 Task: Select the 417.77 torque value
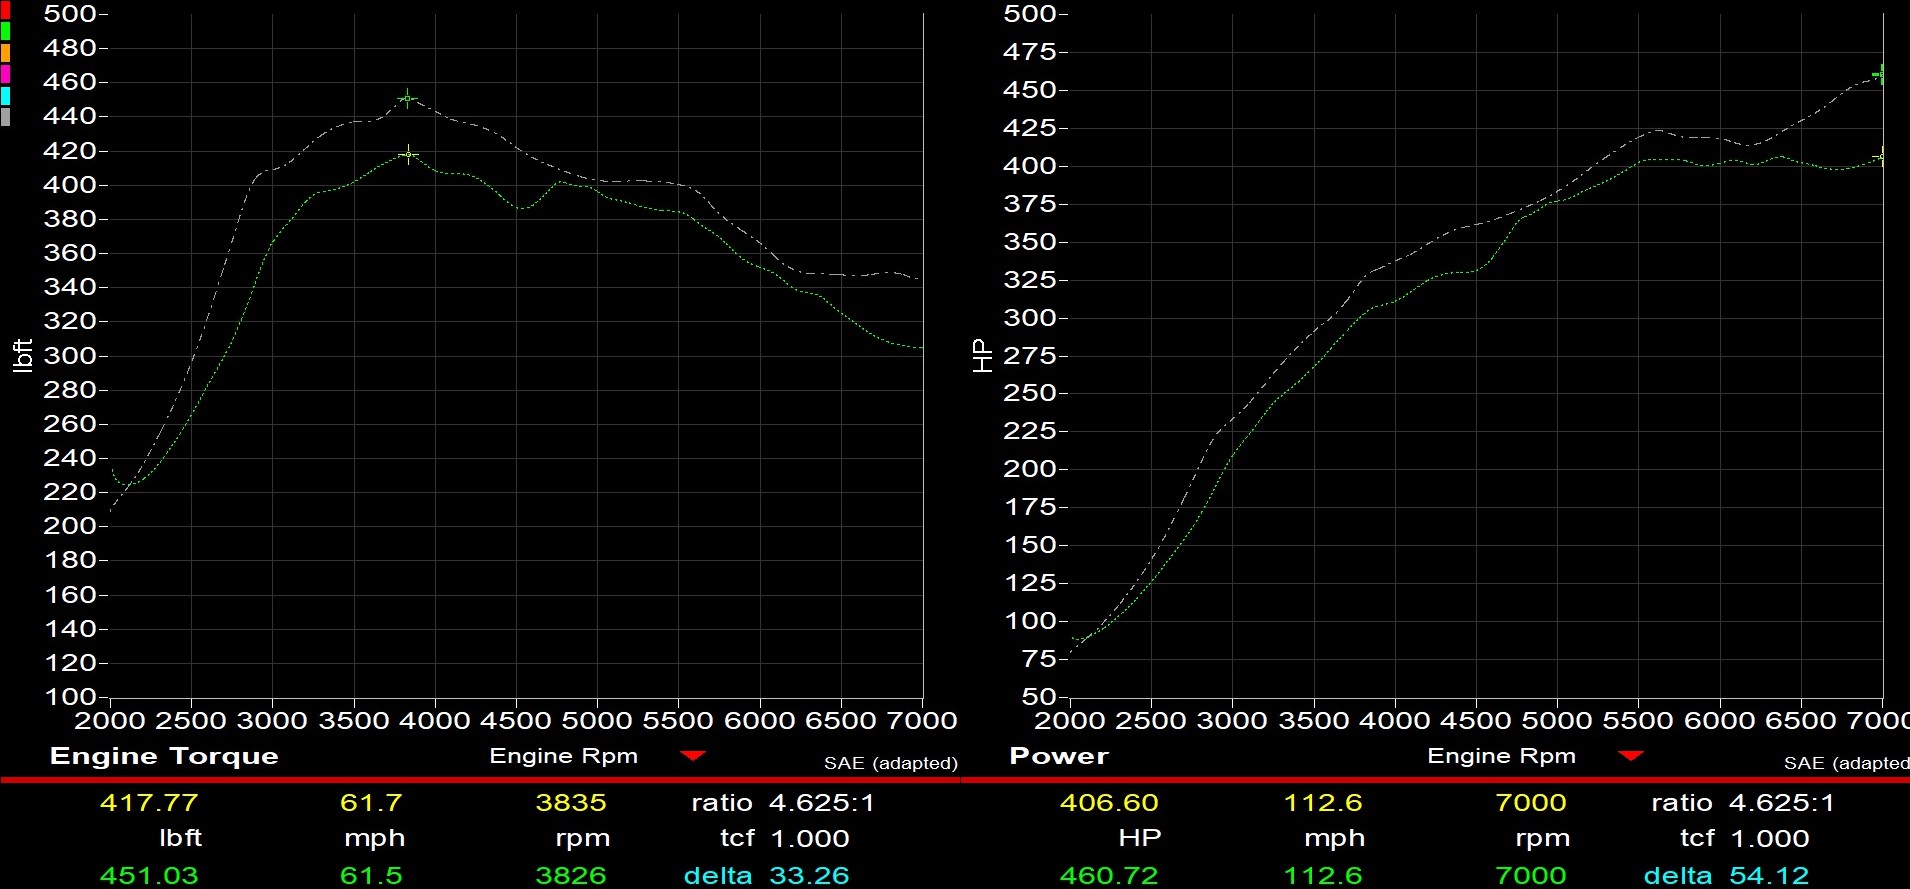pyautogui.click(x=149, y=803)
